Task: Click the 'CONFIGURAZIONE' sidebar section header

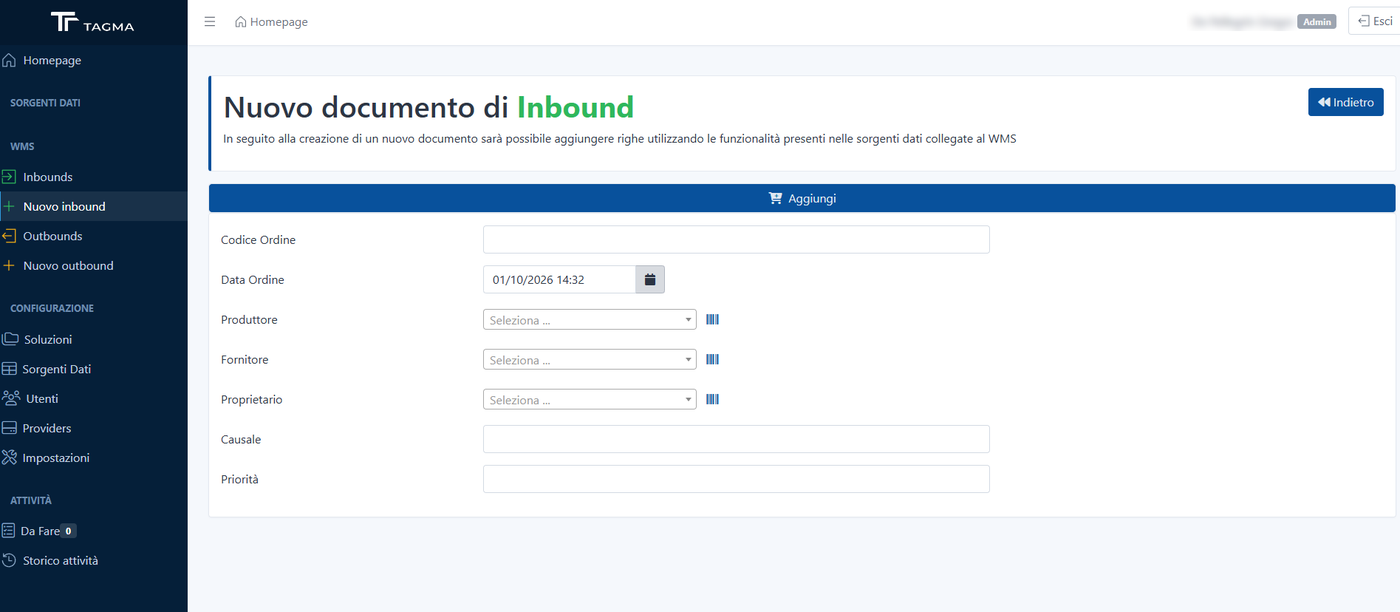Action: [52, 308]
